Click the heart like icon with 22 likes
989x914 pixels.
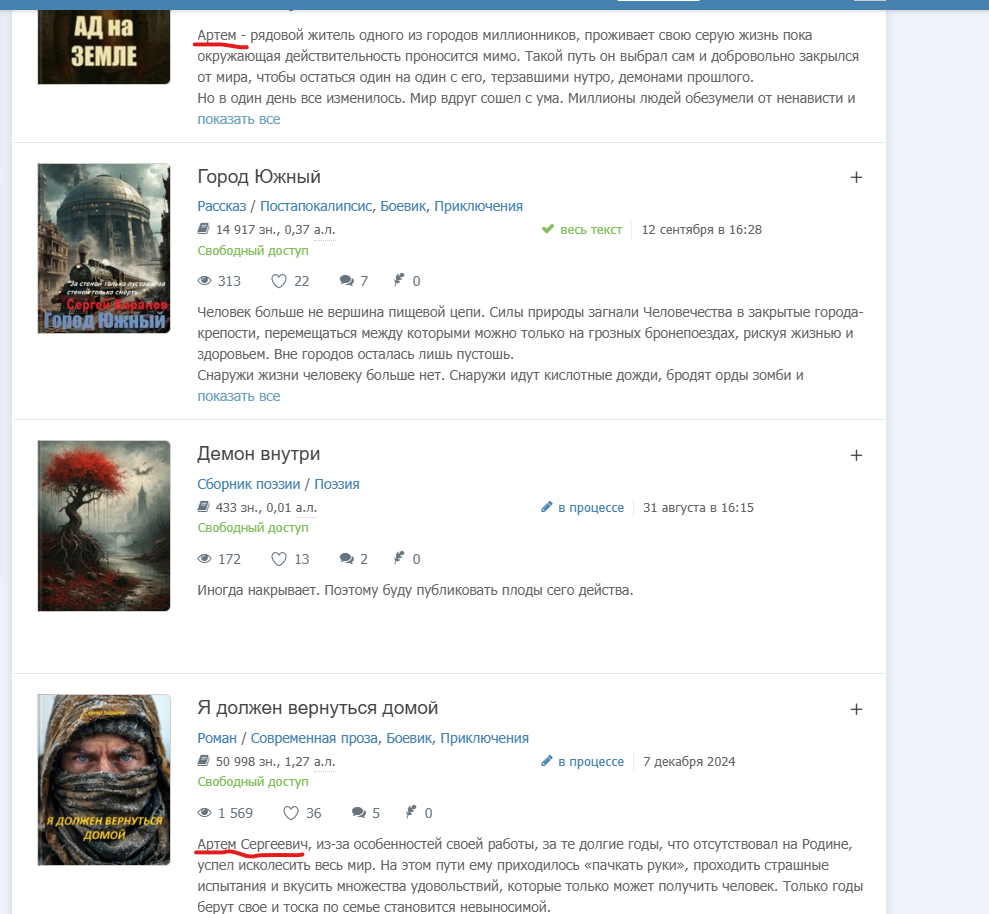(279, 281)
